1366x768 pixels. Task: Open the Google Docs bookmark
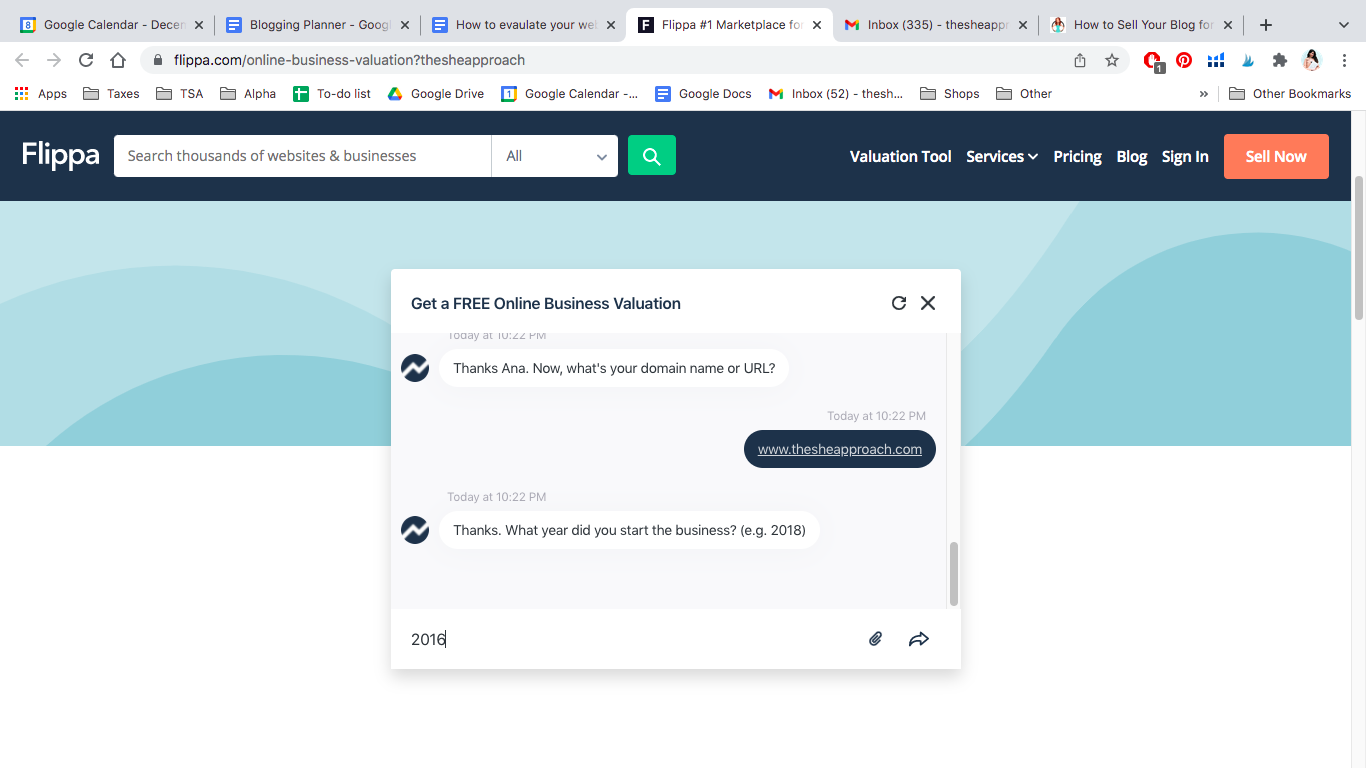pyautogui.click(x=703, y=94)
